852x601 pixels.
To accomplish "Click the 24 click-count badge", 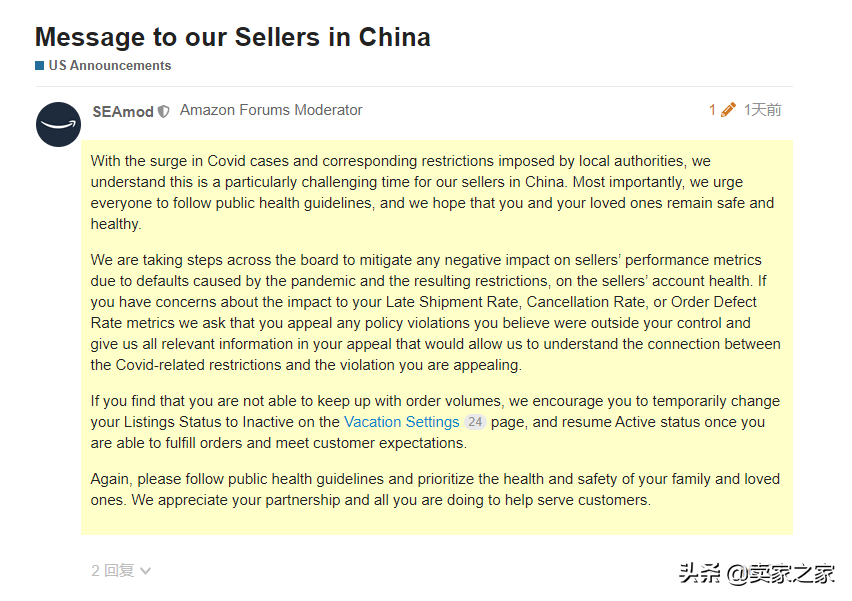I will pyautogui.click(x=475, y=422).
